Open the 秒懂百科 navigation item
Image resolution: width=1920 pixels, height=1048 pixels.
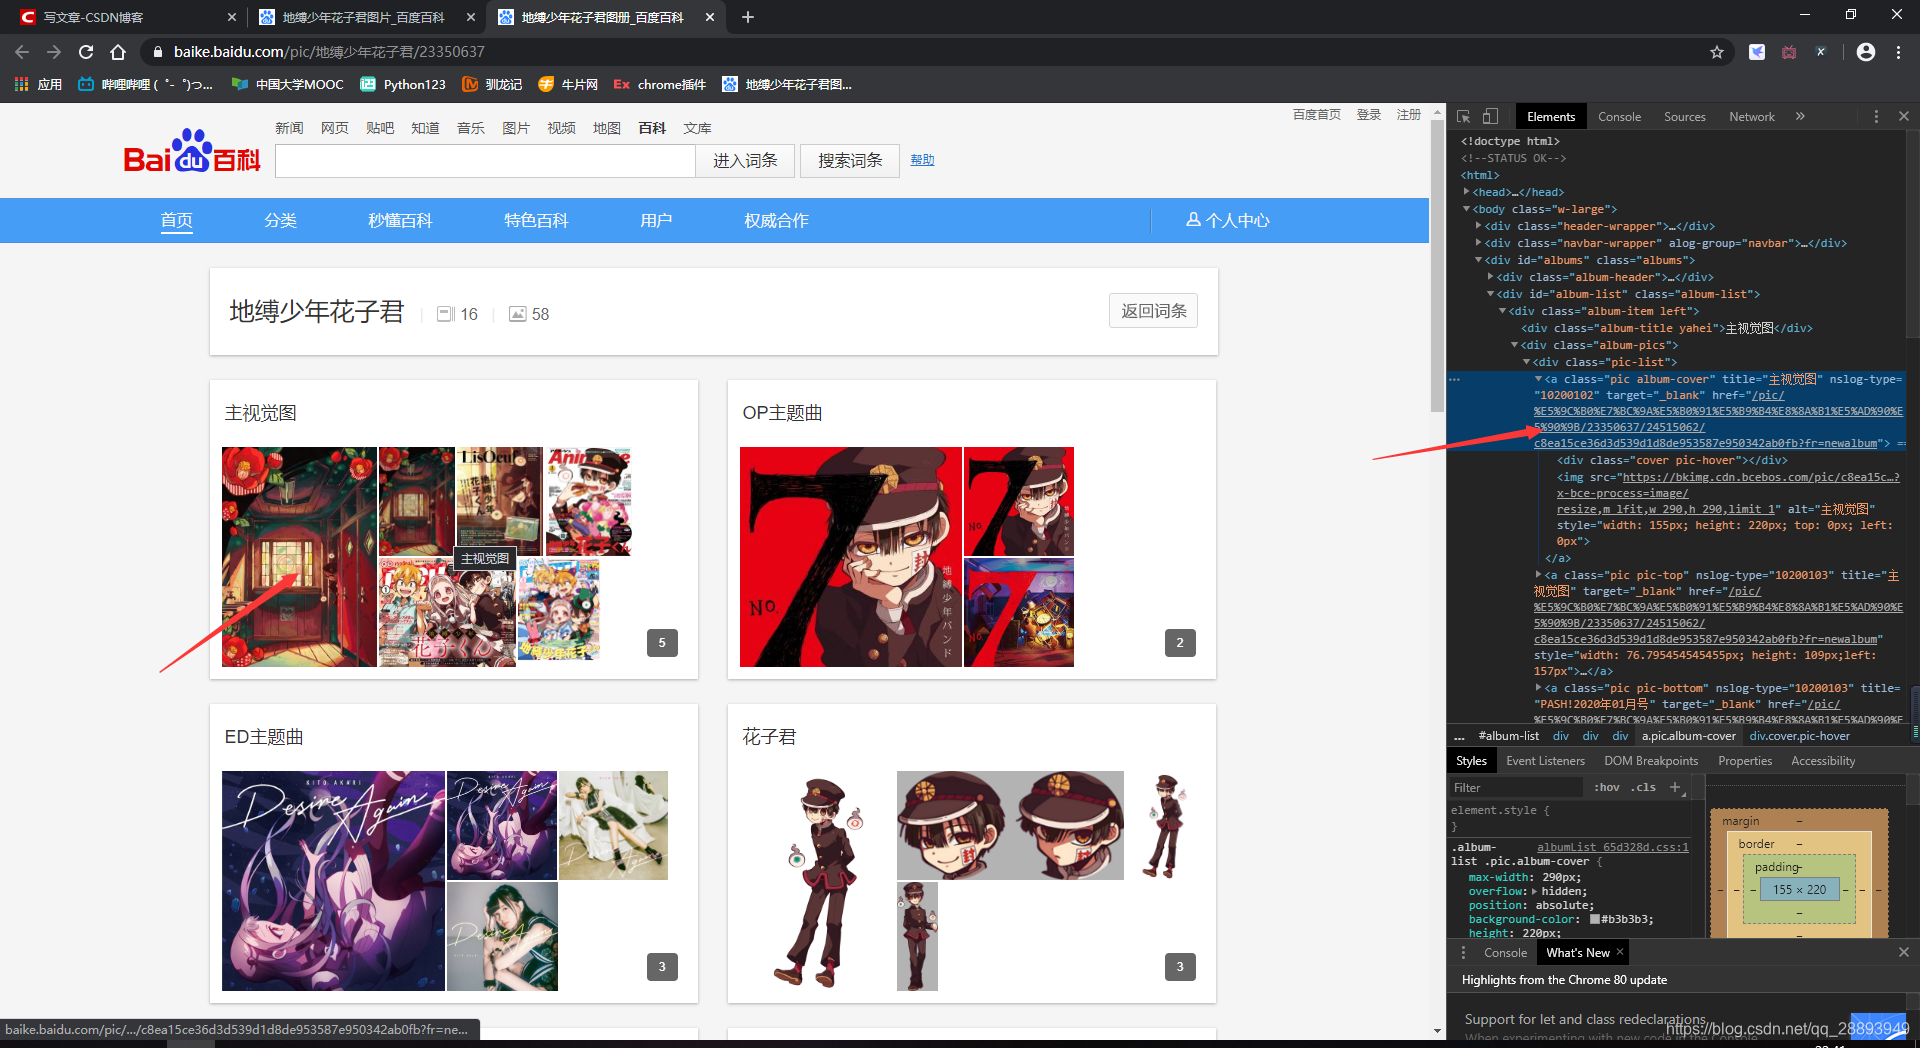pos(400,220)
